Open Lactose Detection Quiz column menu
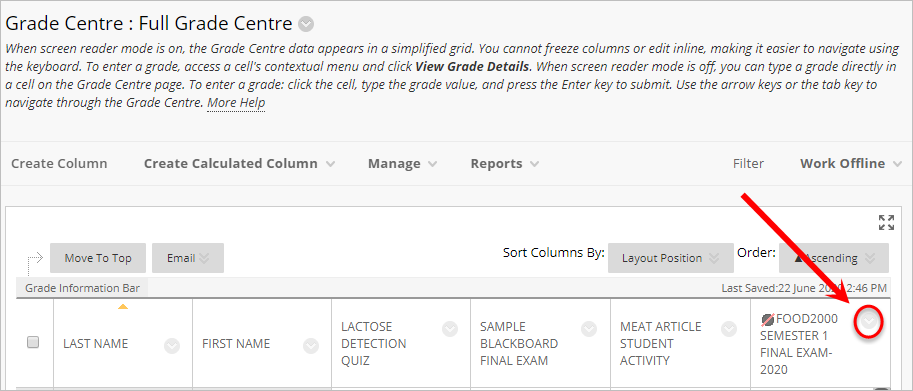 [x=450, y=329]
